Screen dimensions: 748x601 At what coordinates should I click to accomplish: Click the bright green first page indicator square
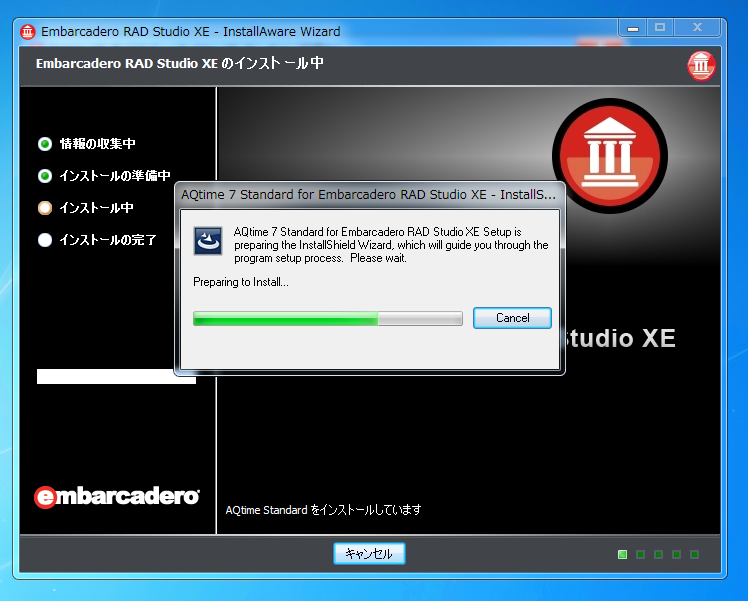[x=622, y=554]
